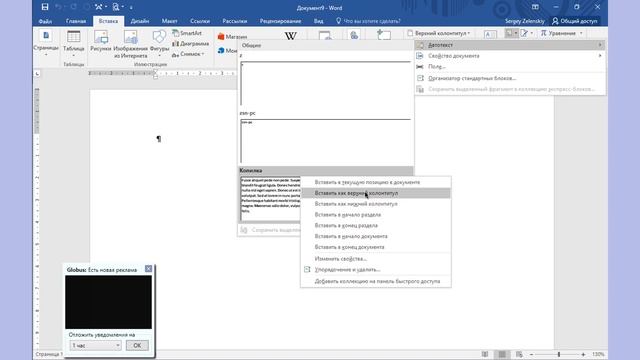Click the Таблица table grid icon
This screenshot has height=360, width=640.
pyautogui.click(x=73, y=36)
